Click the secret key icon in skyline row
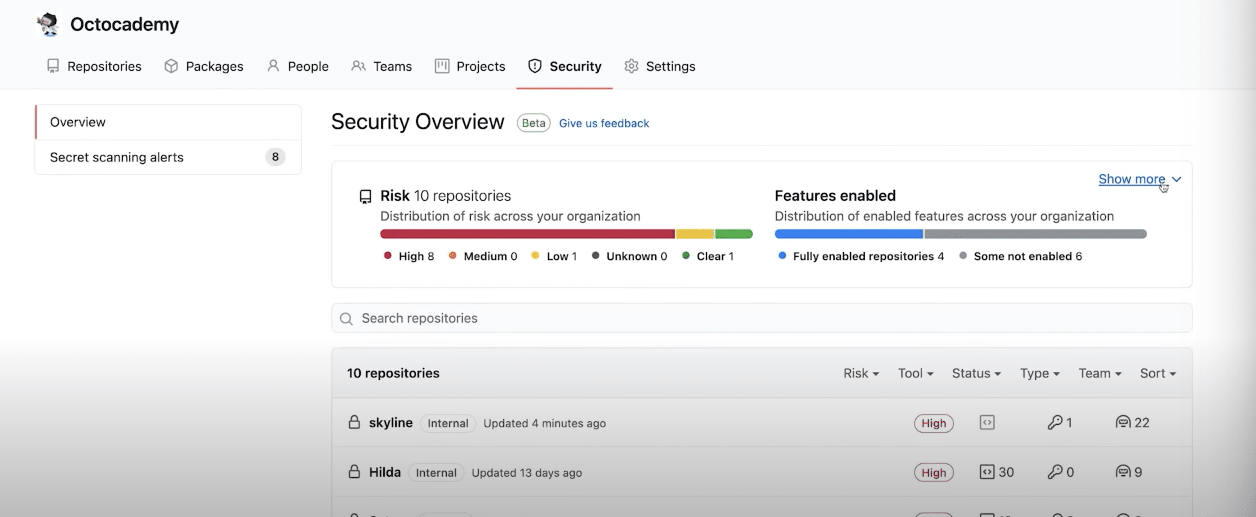Viewport: 1256px width, 517px height. pyautogui.click(x=1055, y=423)
